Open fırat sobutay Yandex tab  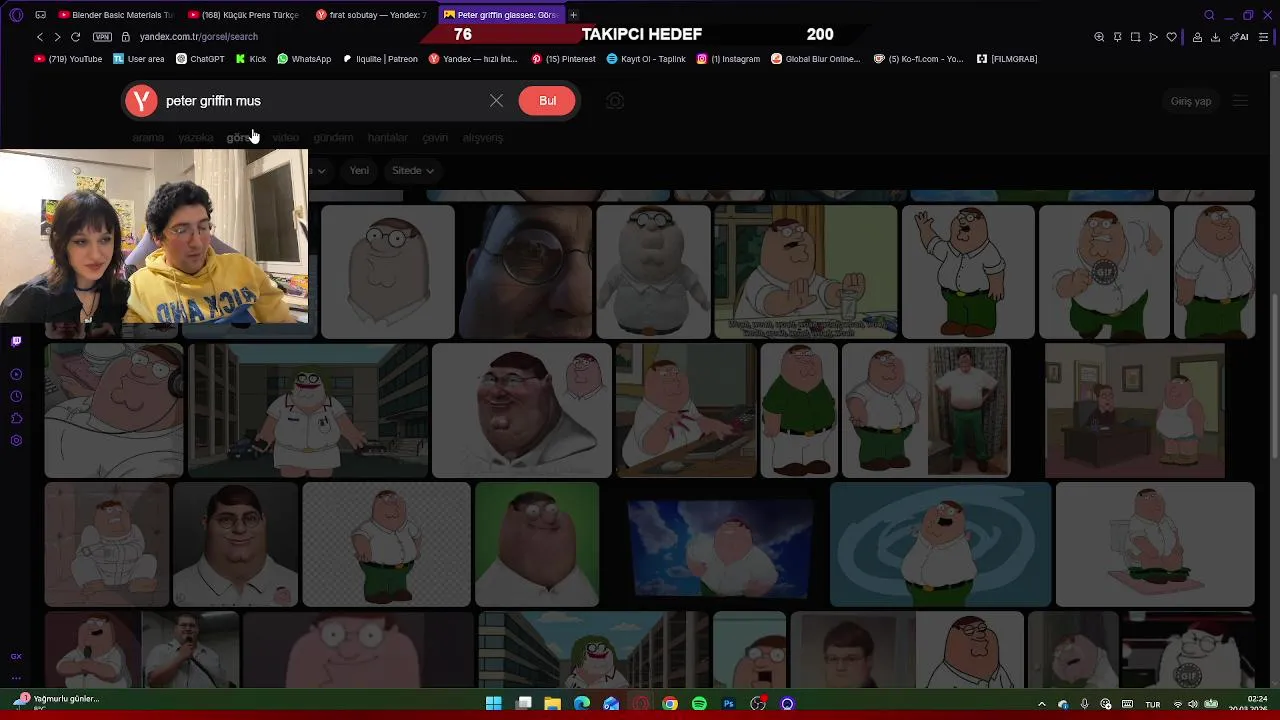pos(371,15)
